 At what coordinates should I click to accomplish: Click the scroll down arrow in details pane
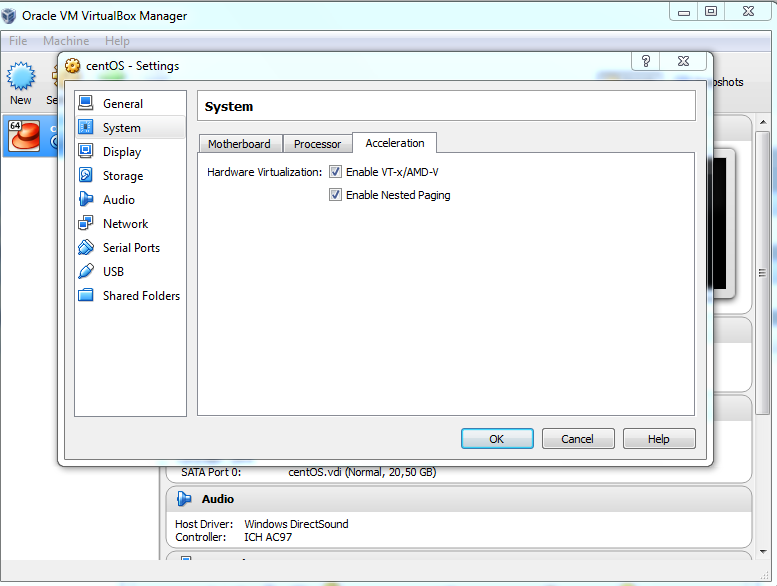(x=763, y=551)
